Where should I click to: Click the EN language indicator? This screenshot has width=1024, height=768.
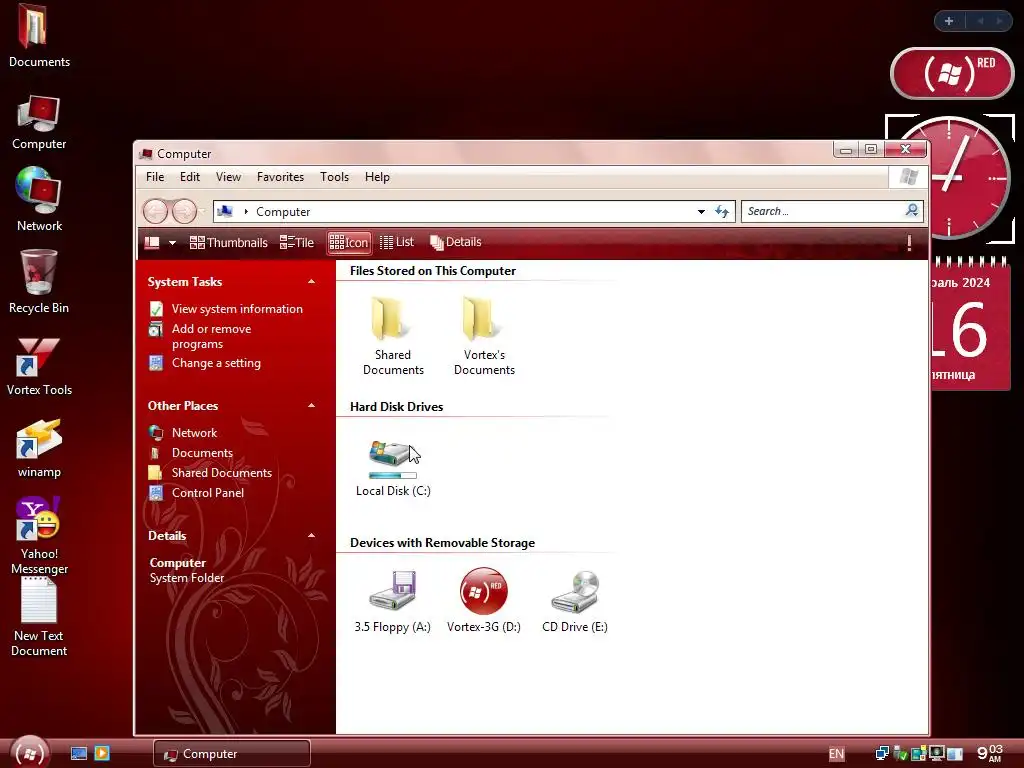pyautogui.click(x=836, y=754)
